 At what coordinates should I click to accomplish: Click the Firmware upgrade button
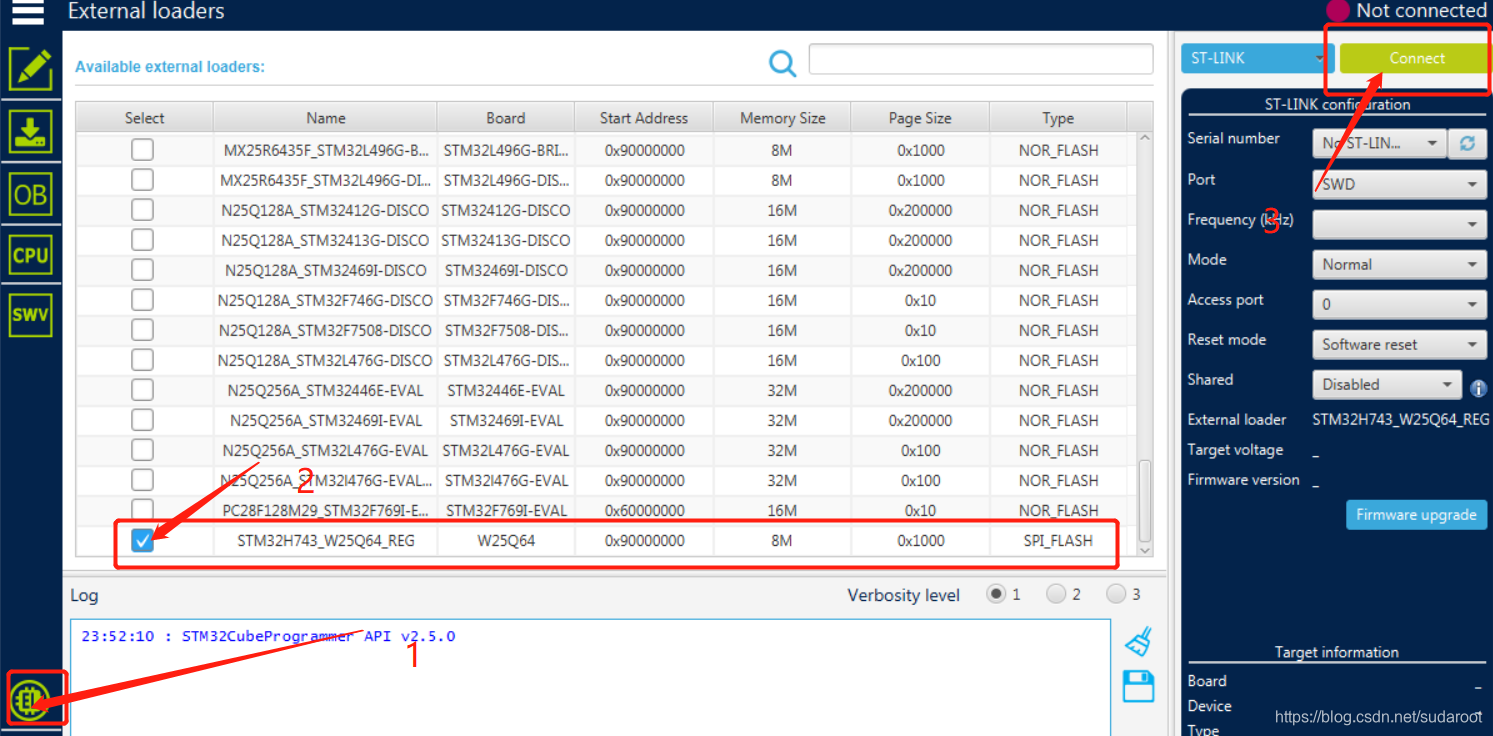pos(1416,515)
